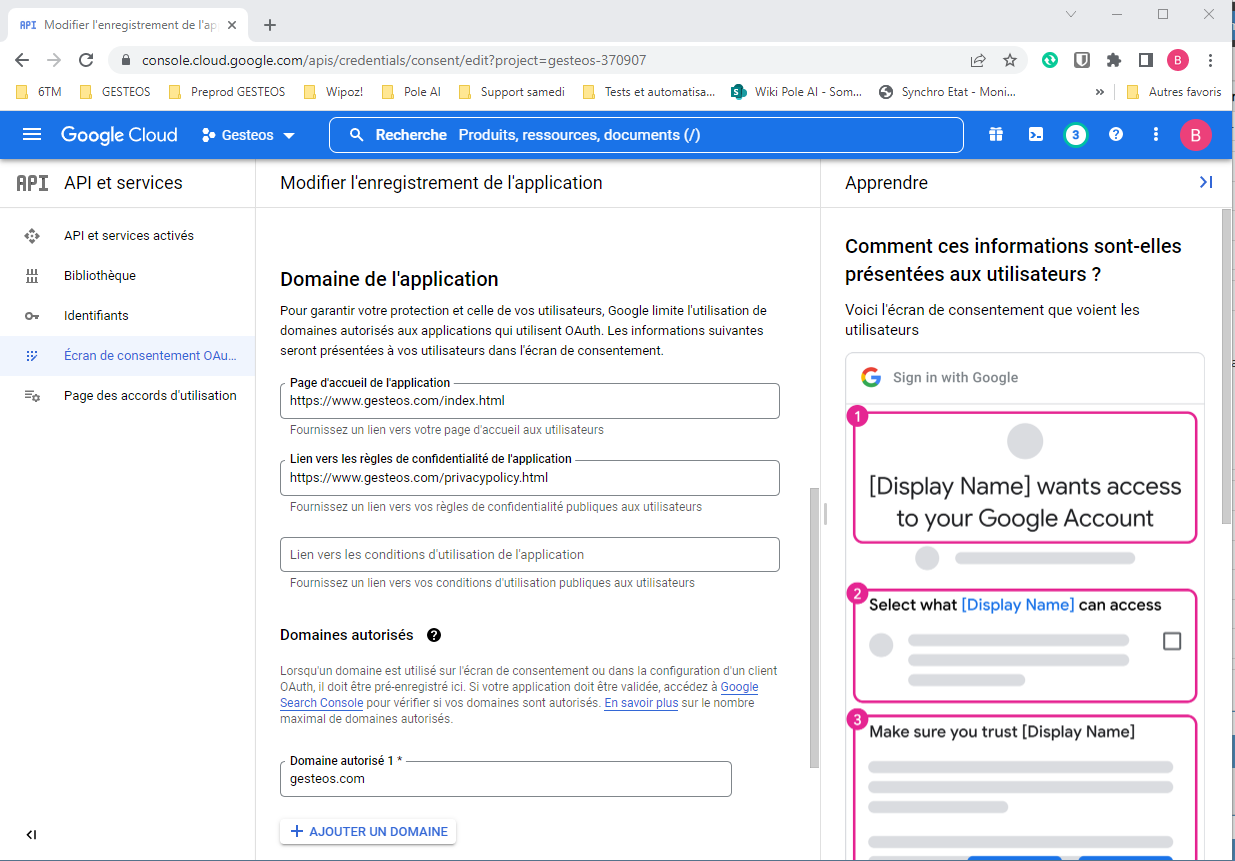Open API et services activés page
Image resolution: width=1235 pixels, height=861 pixels.
pos(128,236)
